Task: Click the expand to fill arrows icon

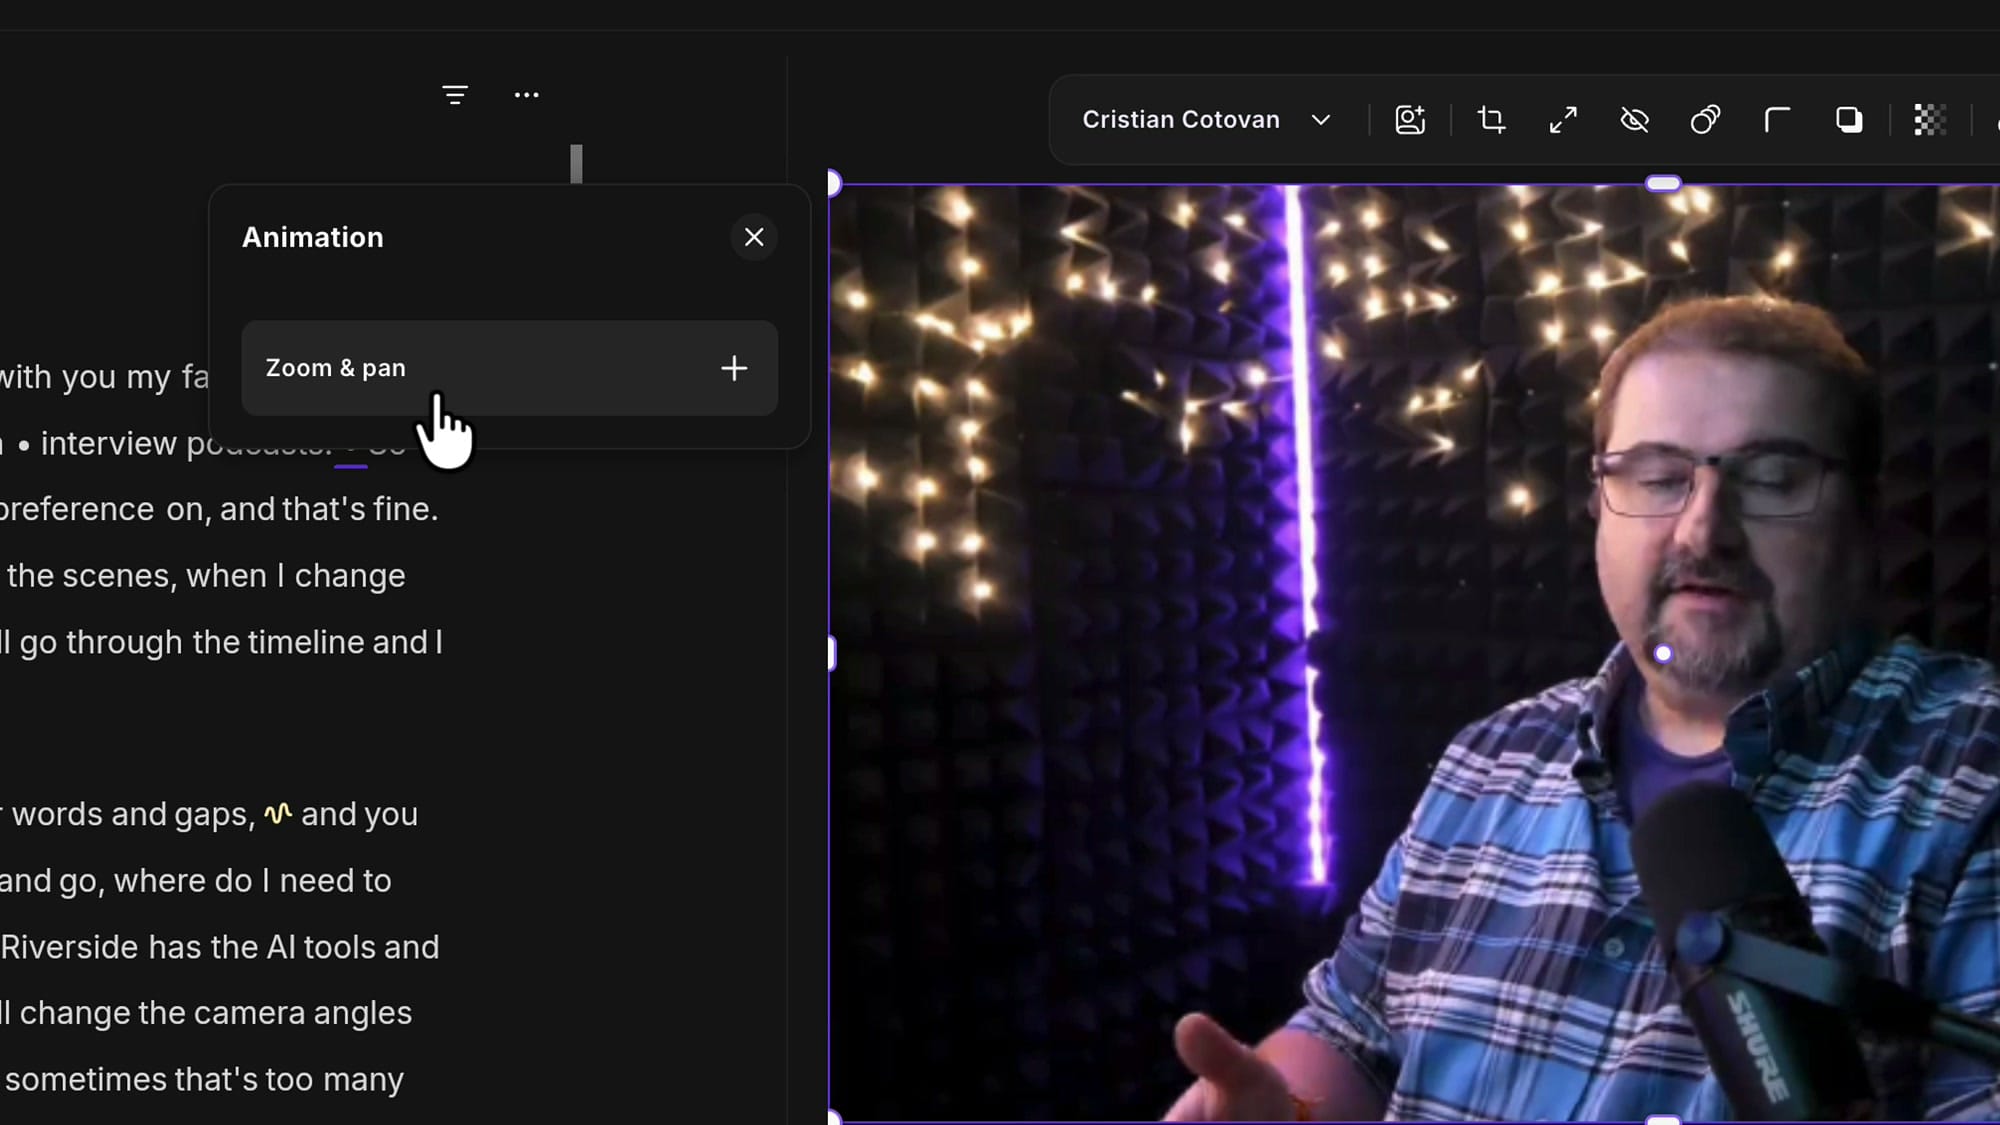Action: pyautogui.click(x=1563, y=120)
